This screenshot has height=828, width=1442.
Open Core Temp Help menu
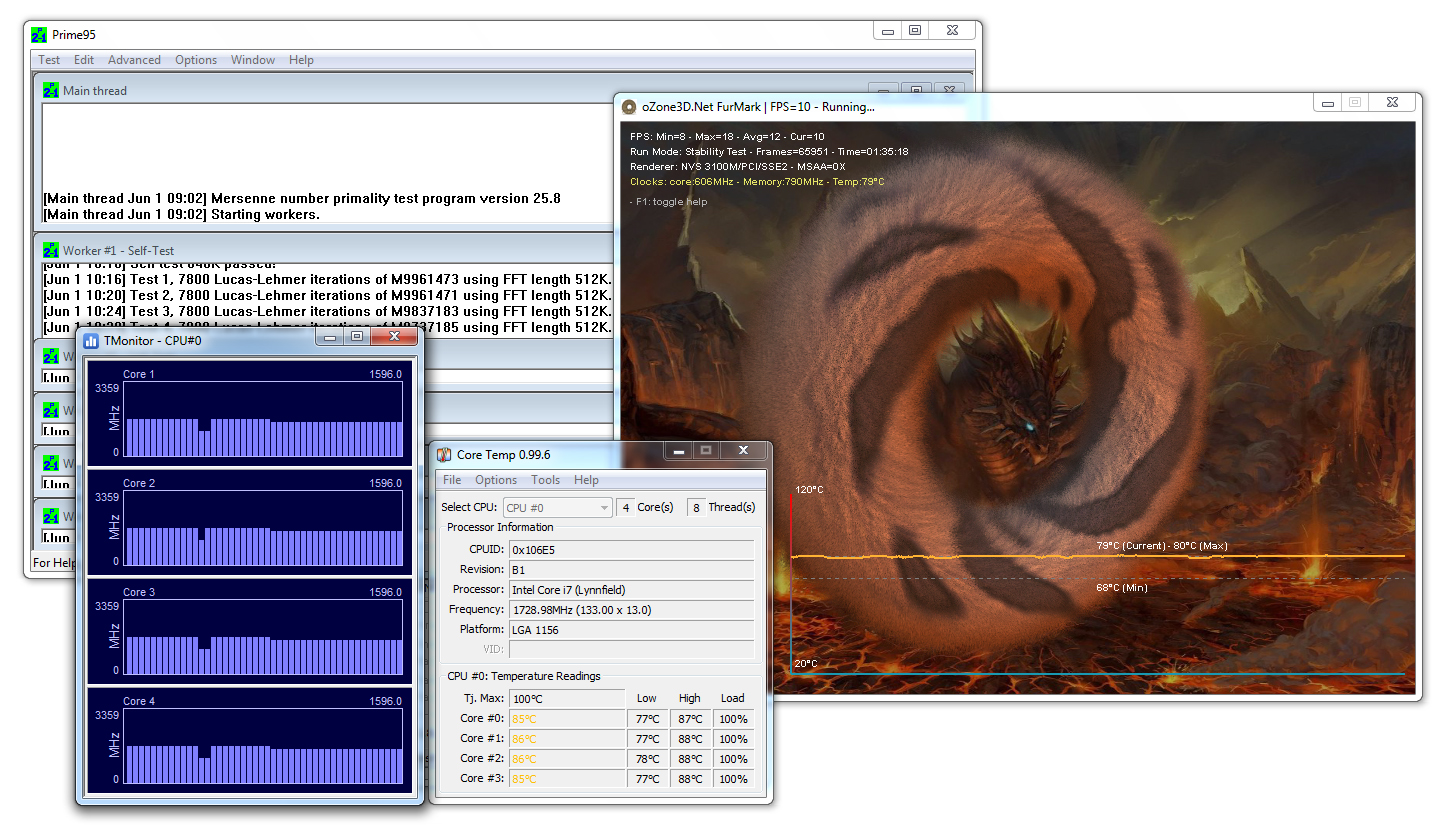586,480
